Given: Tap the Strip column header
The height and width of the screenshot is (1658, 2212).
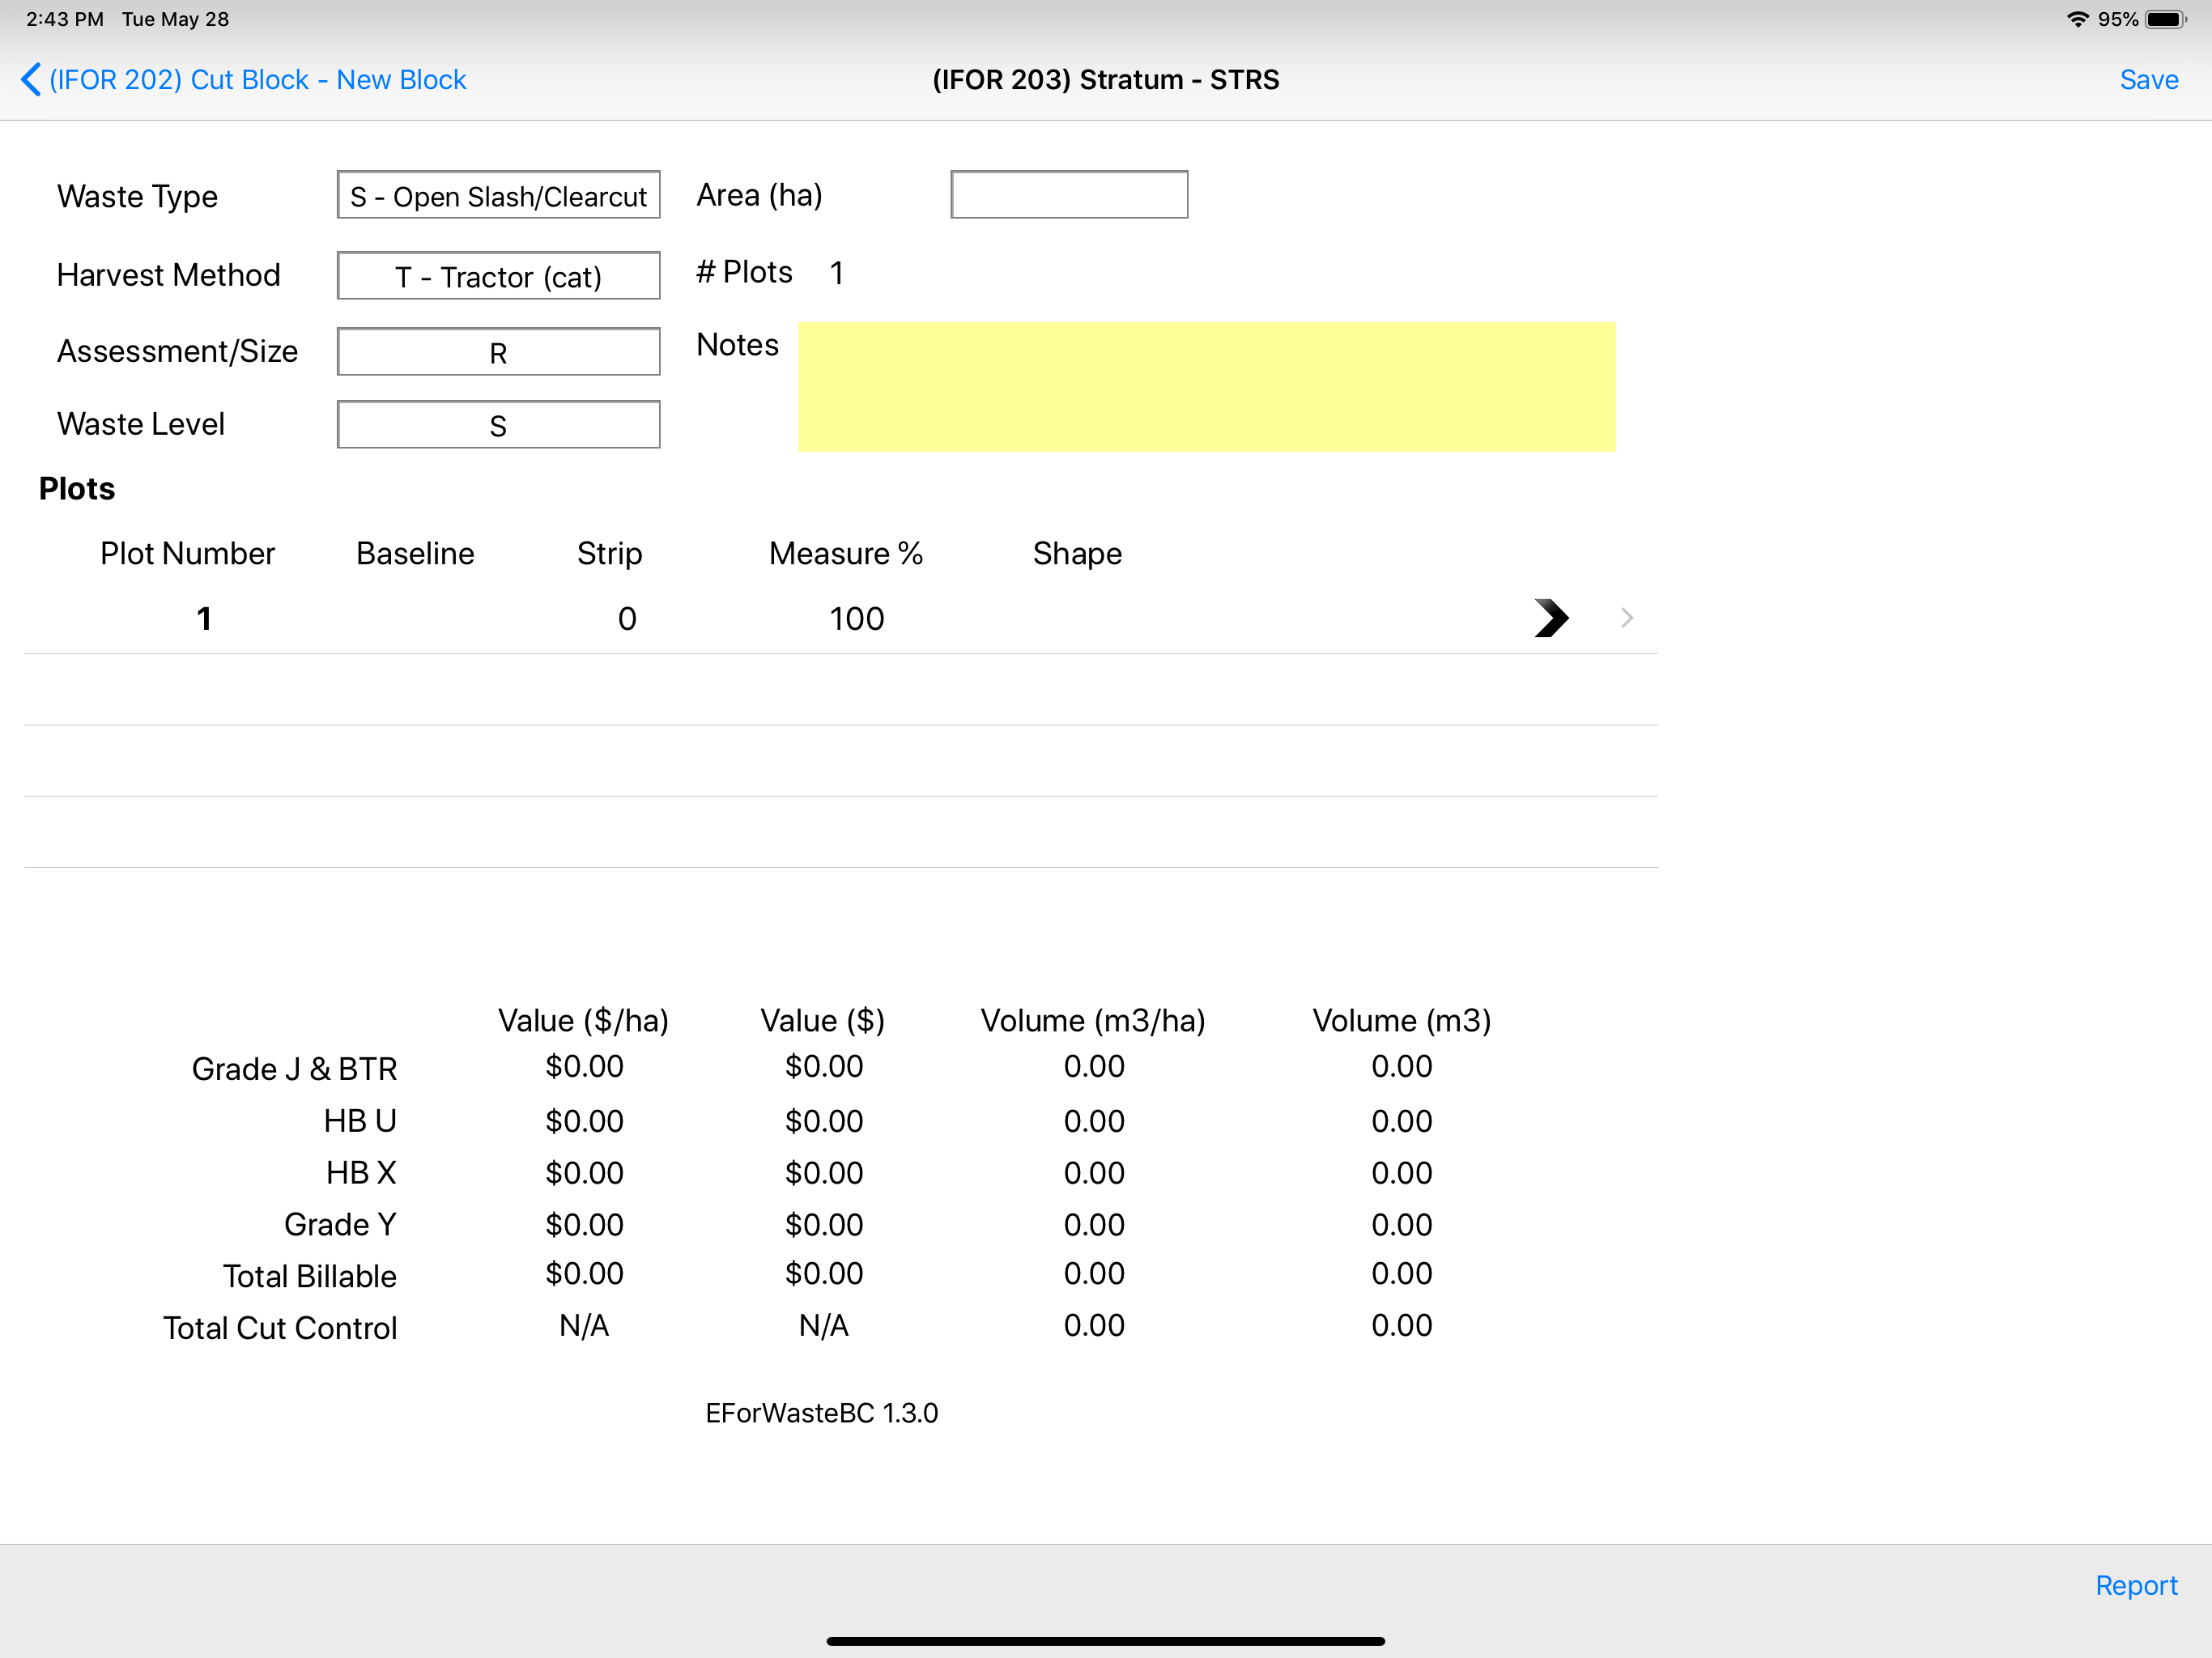Looking at the screenshot, I should tap(609, 553).
